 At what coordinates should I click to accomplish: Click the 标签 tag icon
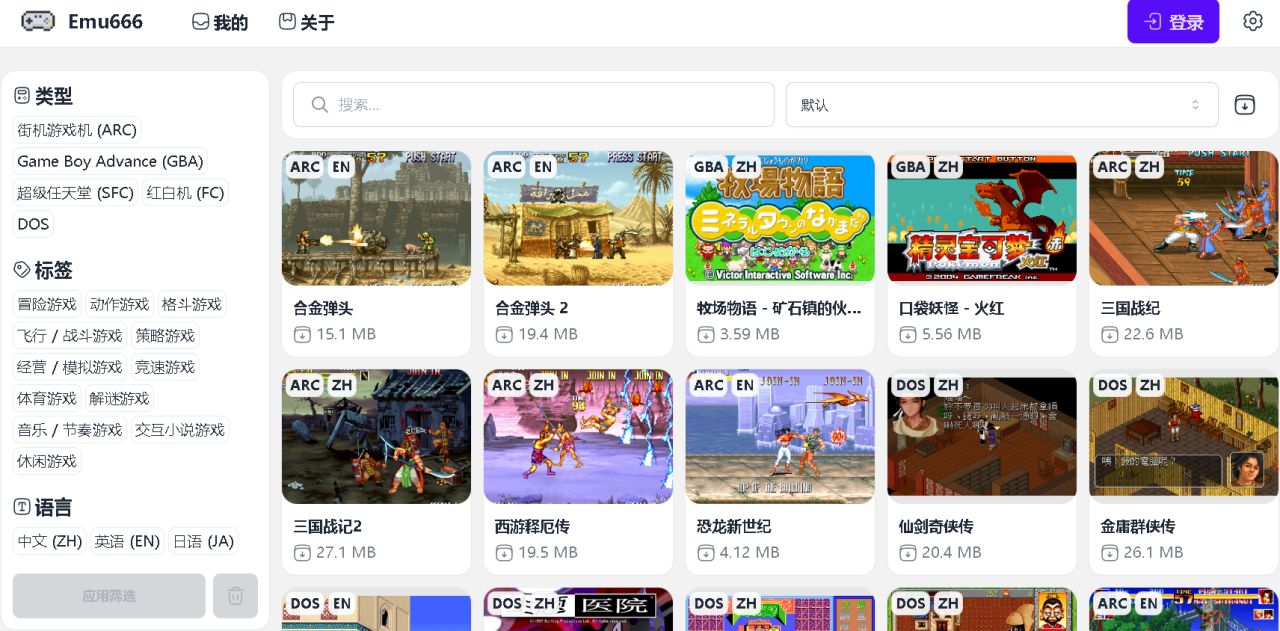(x=22, y=270)
